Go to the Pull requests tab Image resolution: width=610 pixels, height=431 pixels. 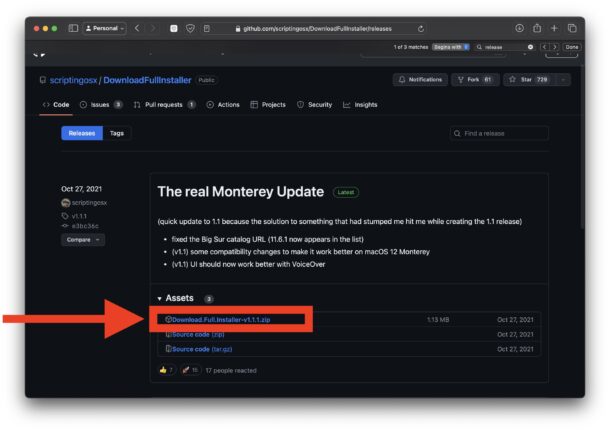[164, 104]
